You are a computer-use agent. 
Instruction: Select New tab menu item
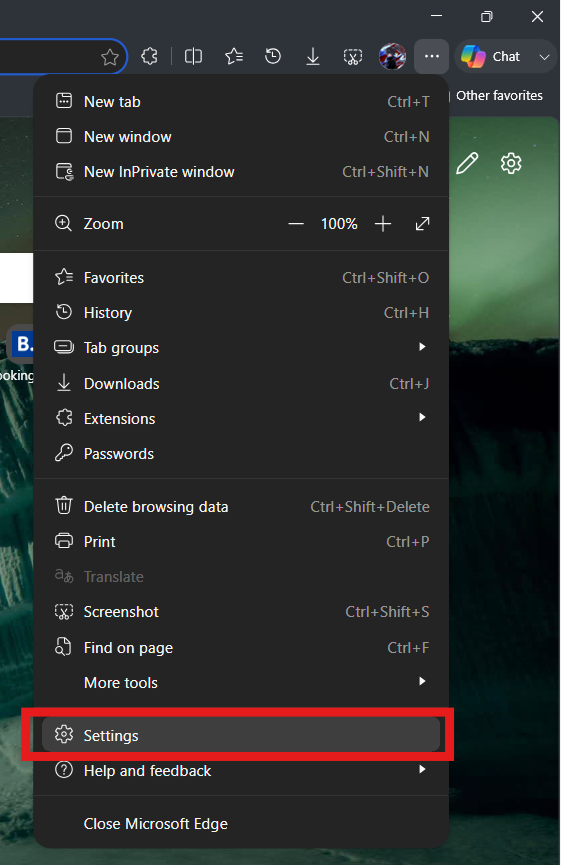pos(241,102)
